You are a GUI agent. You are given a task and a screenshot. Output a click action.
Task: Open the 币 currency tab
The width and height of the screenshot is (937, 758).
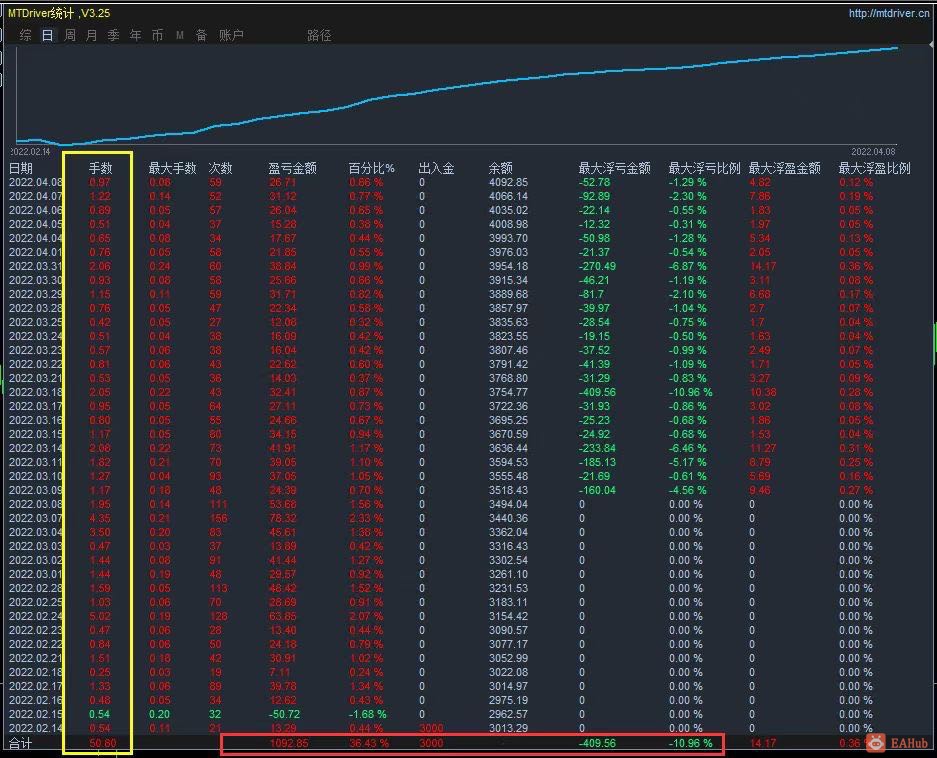[x=157, y=35]
